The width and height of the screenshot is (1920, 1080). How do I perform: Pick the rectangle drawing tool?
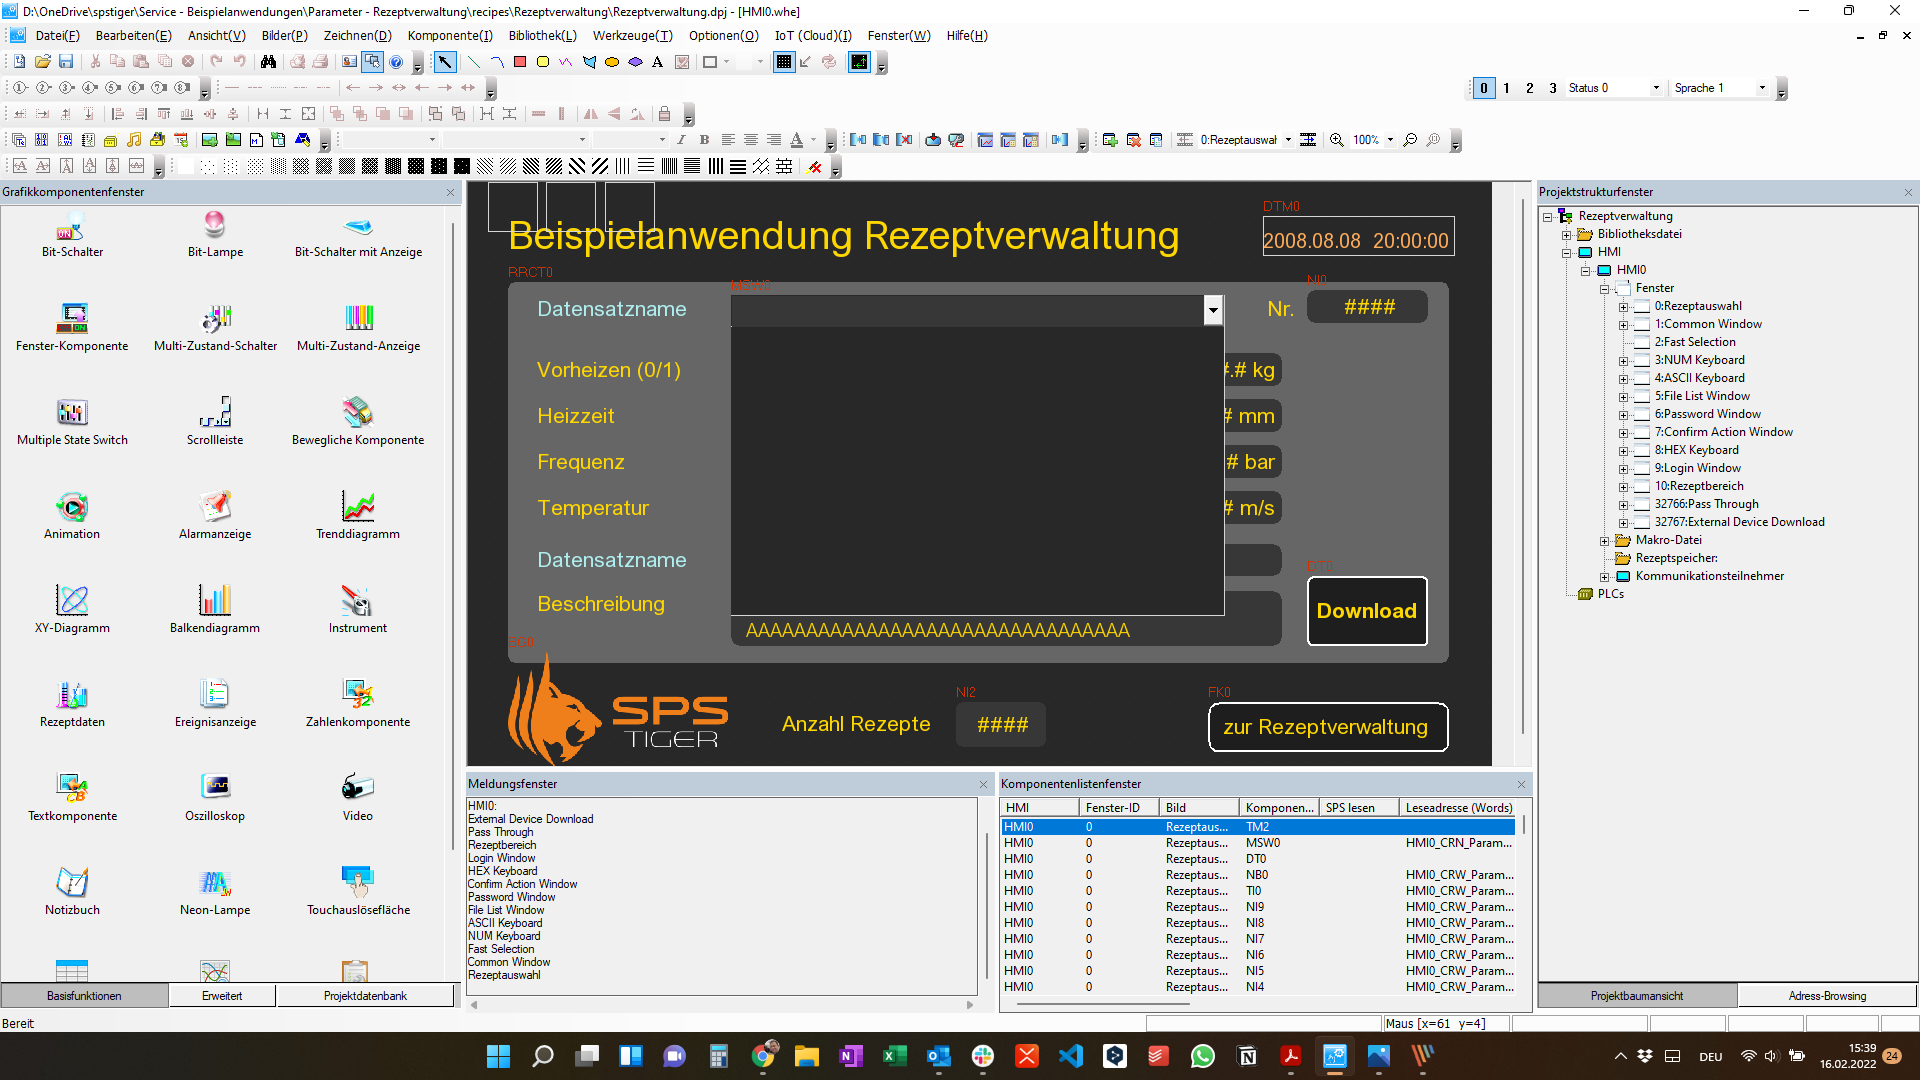click(520, 61)
